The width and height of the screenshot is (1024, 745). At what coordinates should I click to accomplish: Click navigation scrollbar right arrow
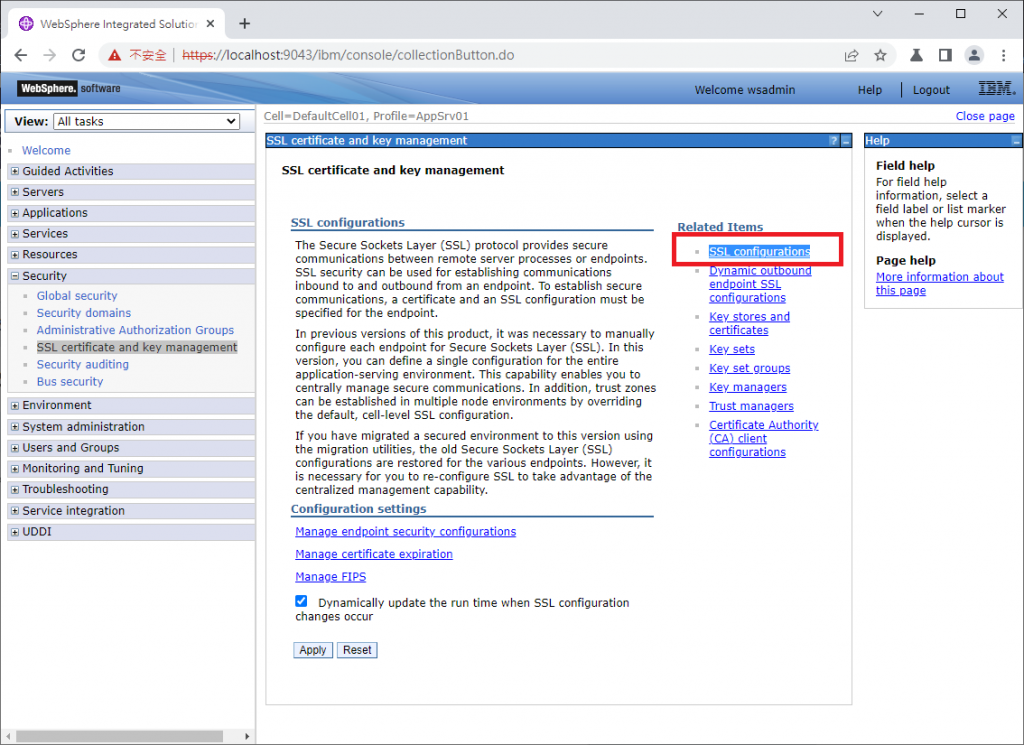pos(247,736)
